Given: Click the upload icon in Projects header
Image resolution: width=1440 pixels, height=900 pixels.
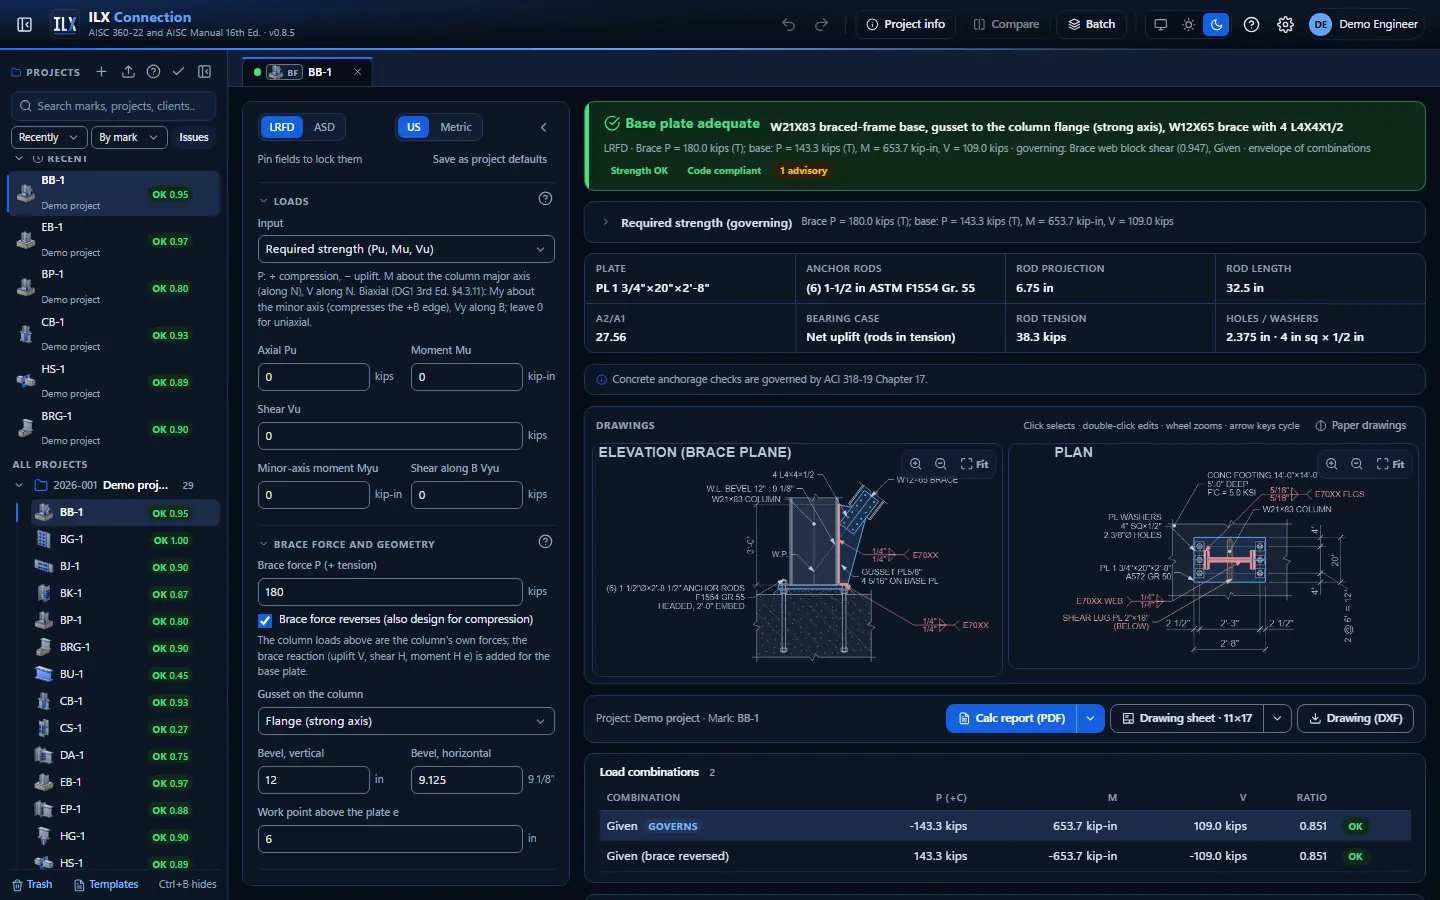Looking at the screenshot, I should [128, 72].
